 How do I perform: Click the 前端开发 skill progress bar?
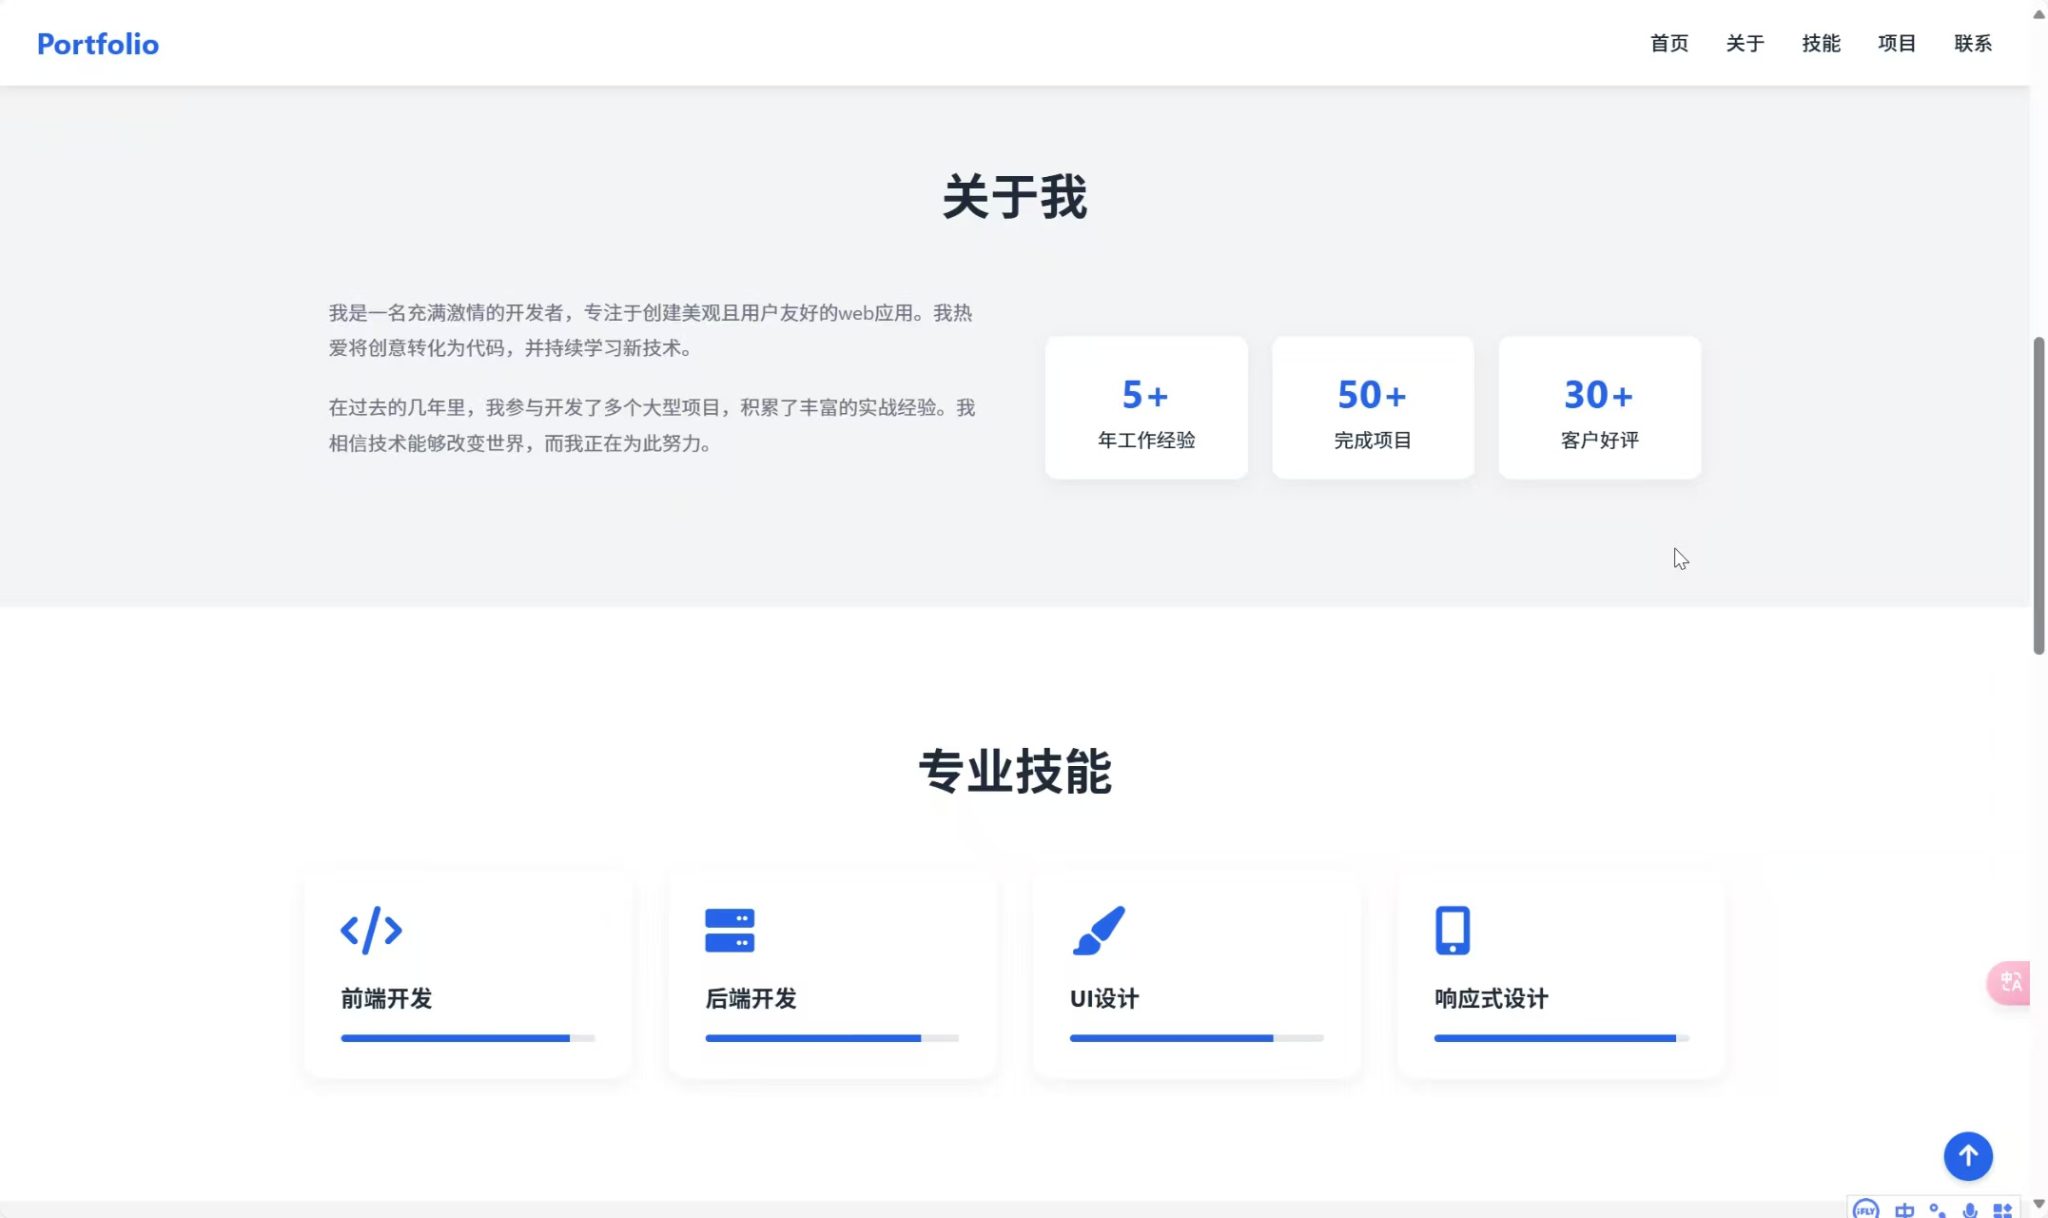(x=467, y=1038)
